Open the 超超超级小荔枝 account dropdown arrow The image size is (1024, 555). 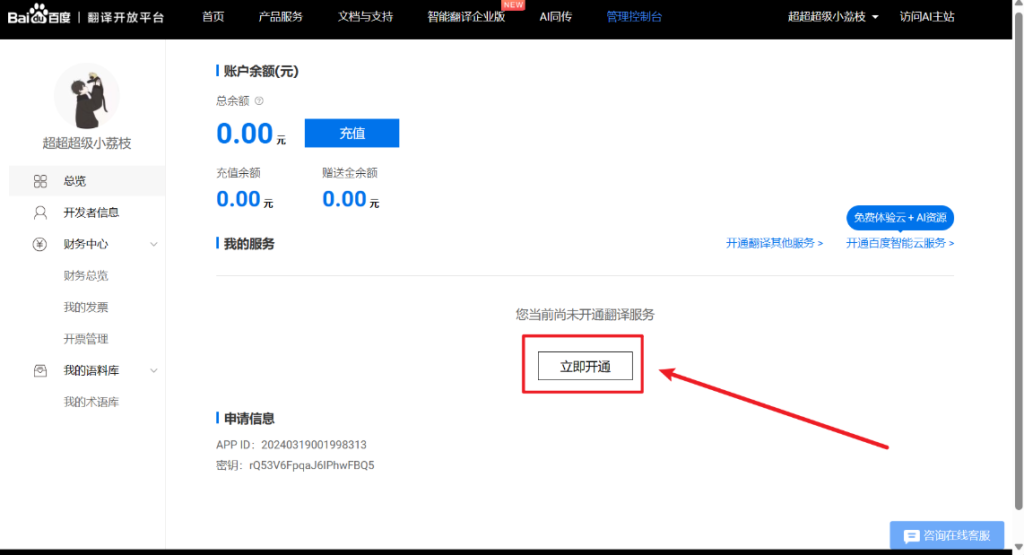pos(875,17)
